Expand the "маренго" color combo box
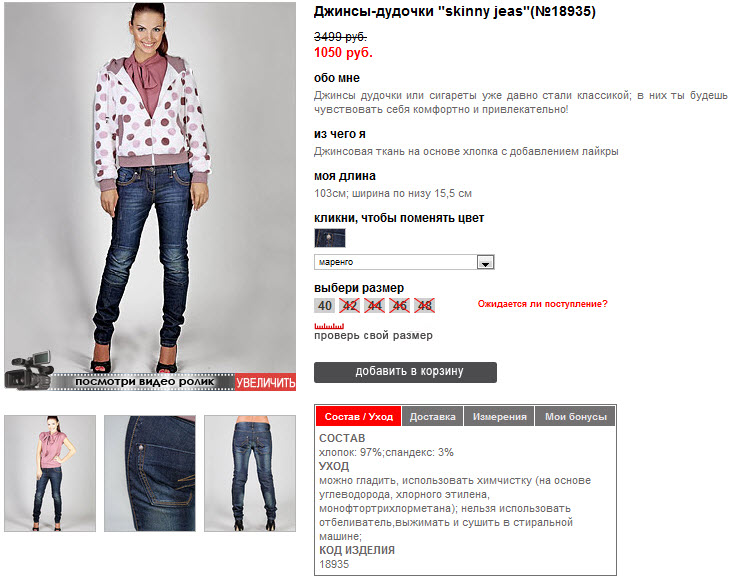The image size is (731, 577). [x=404, y=262]
